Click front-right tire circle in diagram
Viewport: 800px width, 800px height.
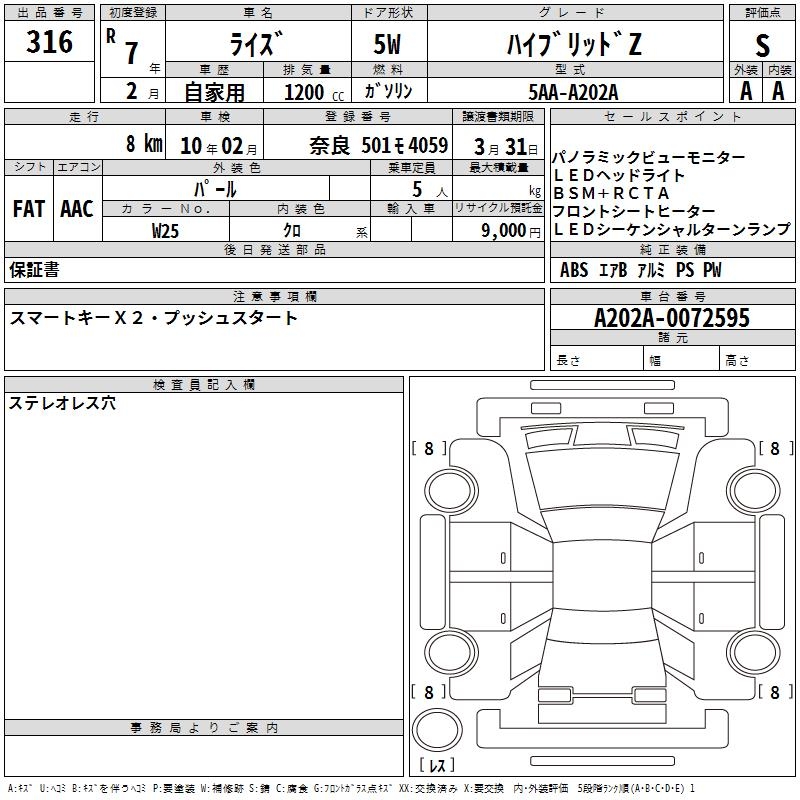tap(754, 490)
